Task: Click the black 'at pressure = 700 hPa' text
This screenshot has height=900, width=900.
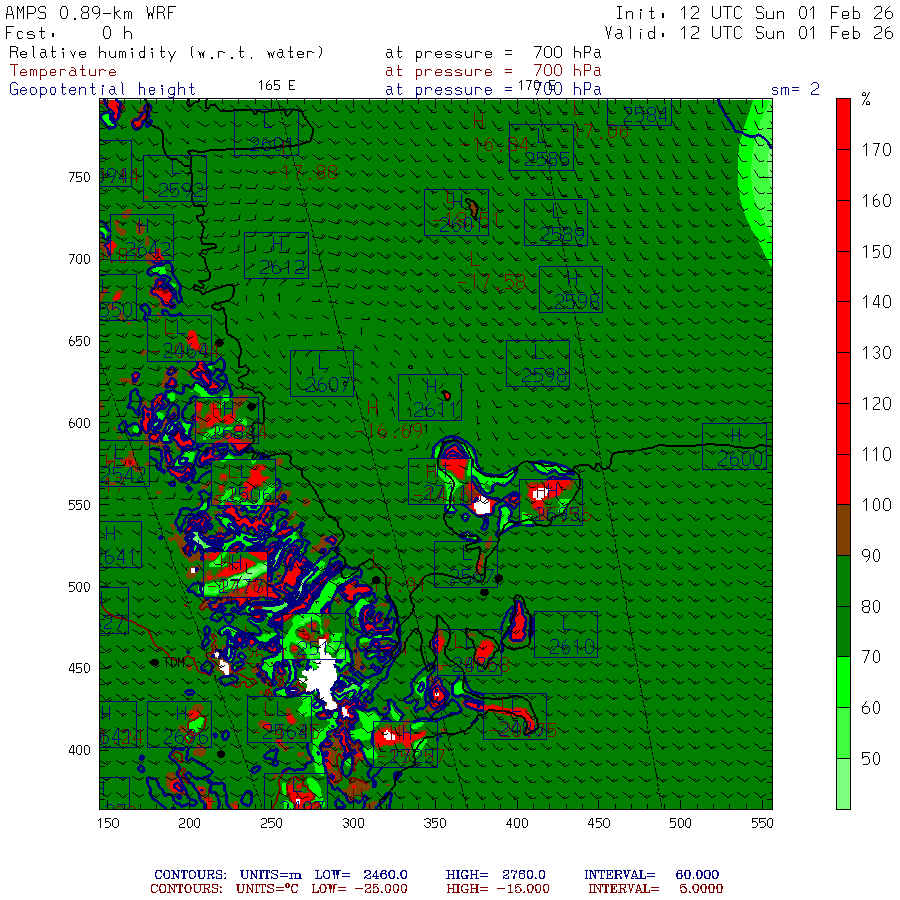Action: [x=493, y=53]
